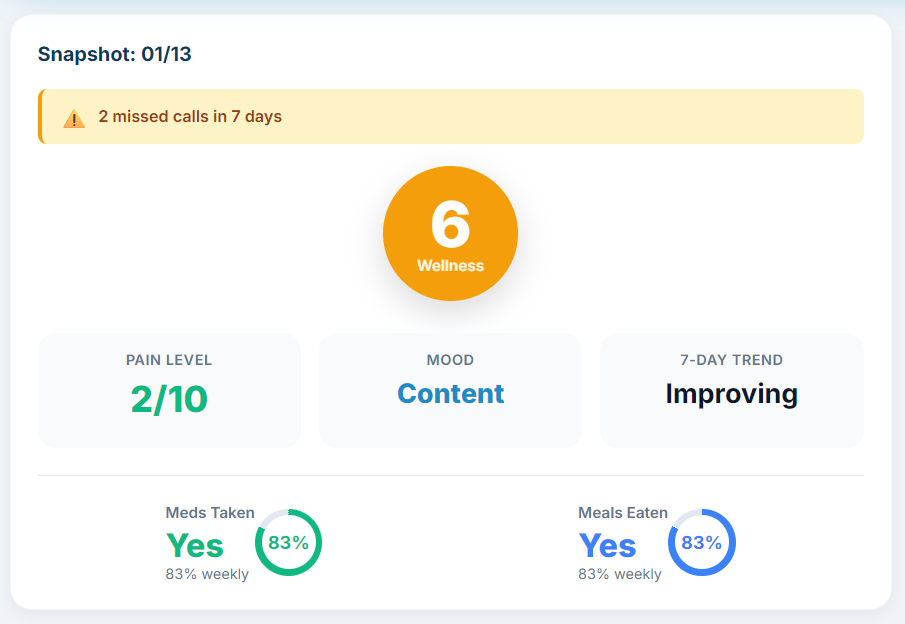The width and height of the screenshot is (905, 624).
Task: Click the PAIN LEVEL heading
Action: click(169, 360)
